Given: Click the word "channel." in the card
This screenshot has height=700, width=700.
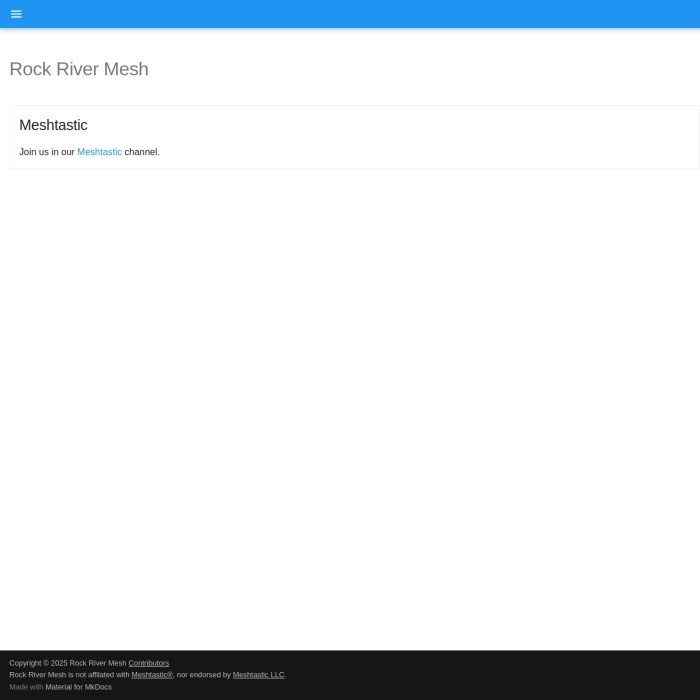Looking at the screenshot, I should (142, 152).
